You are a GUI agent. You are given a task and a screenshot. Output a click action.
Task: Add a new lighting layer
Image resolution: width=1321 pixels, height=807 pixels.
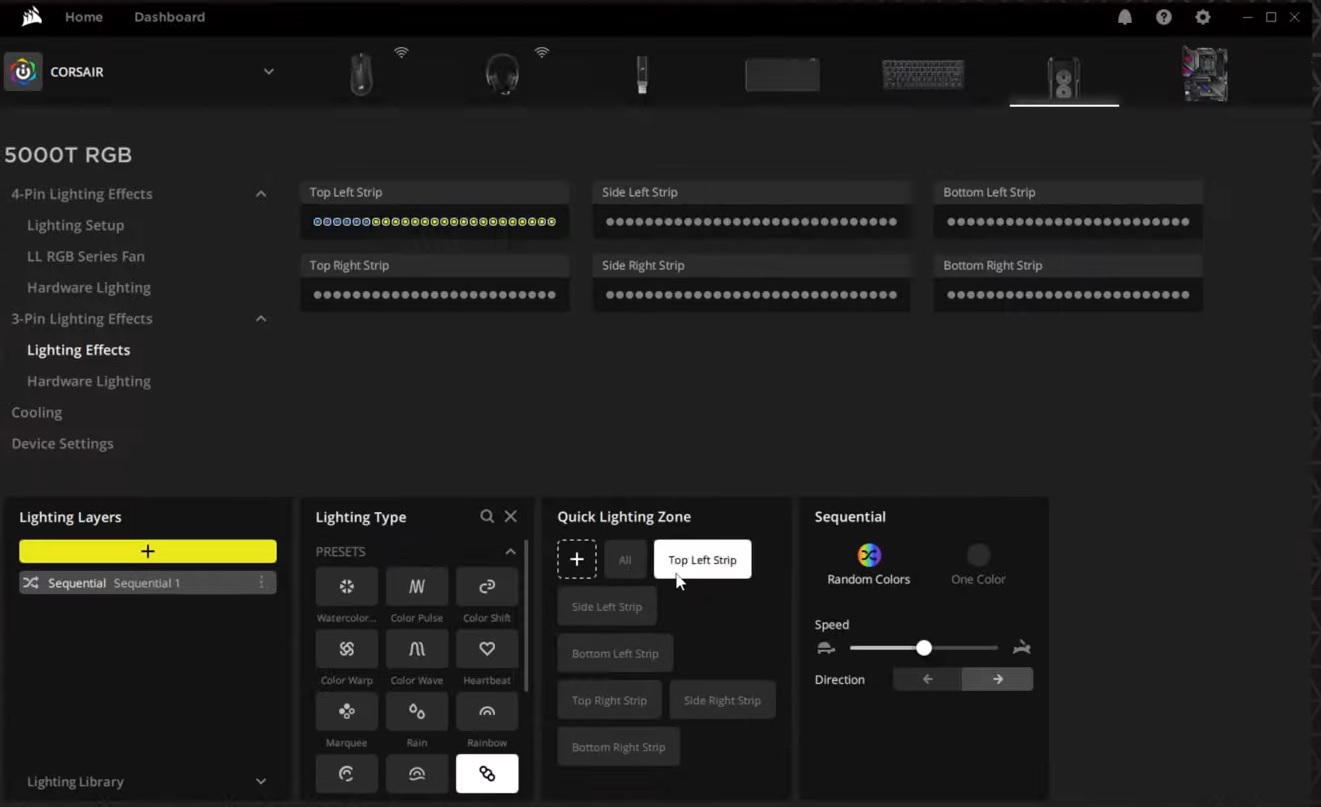point(147,550)
